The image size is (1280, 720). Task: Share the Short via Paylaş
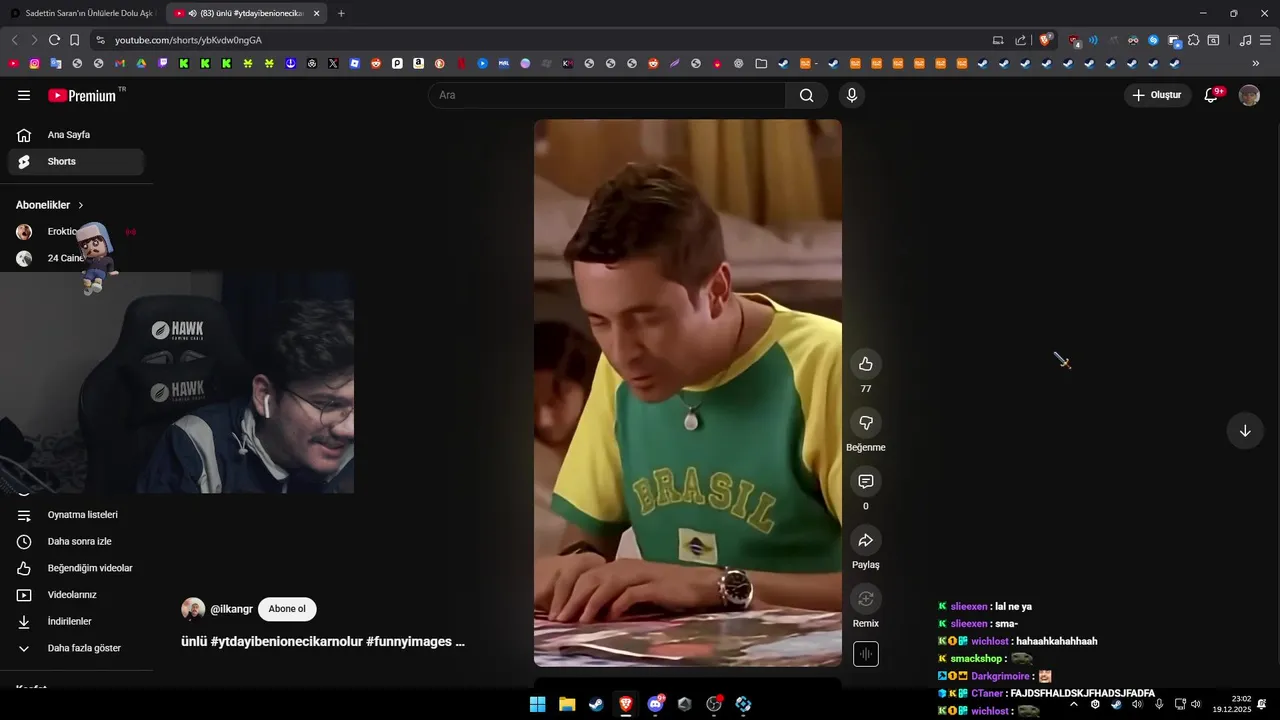[x=866, y=541]
